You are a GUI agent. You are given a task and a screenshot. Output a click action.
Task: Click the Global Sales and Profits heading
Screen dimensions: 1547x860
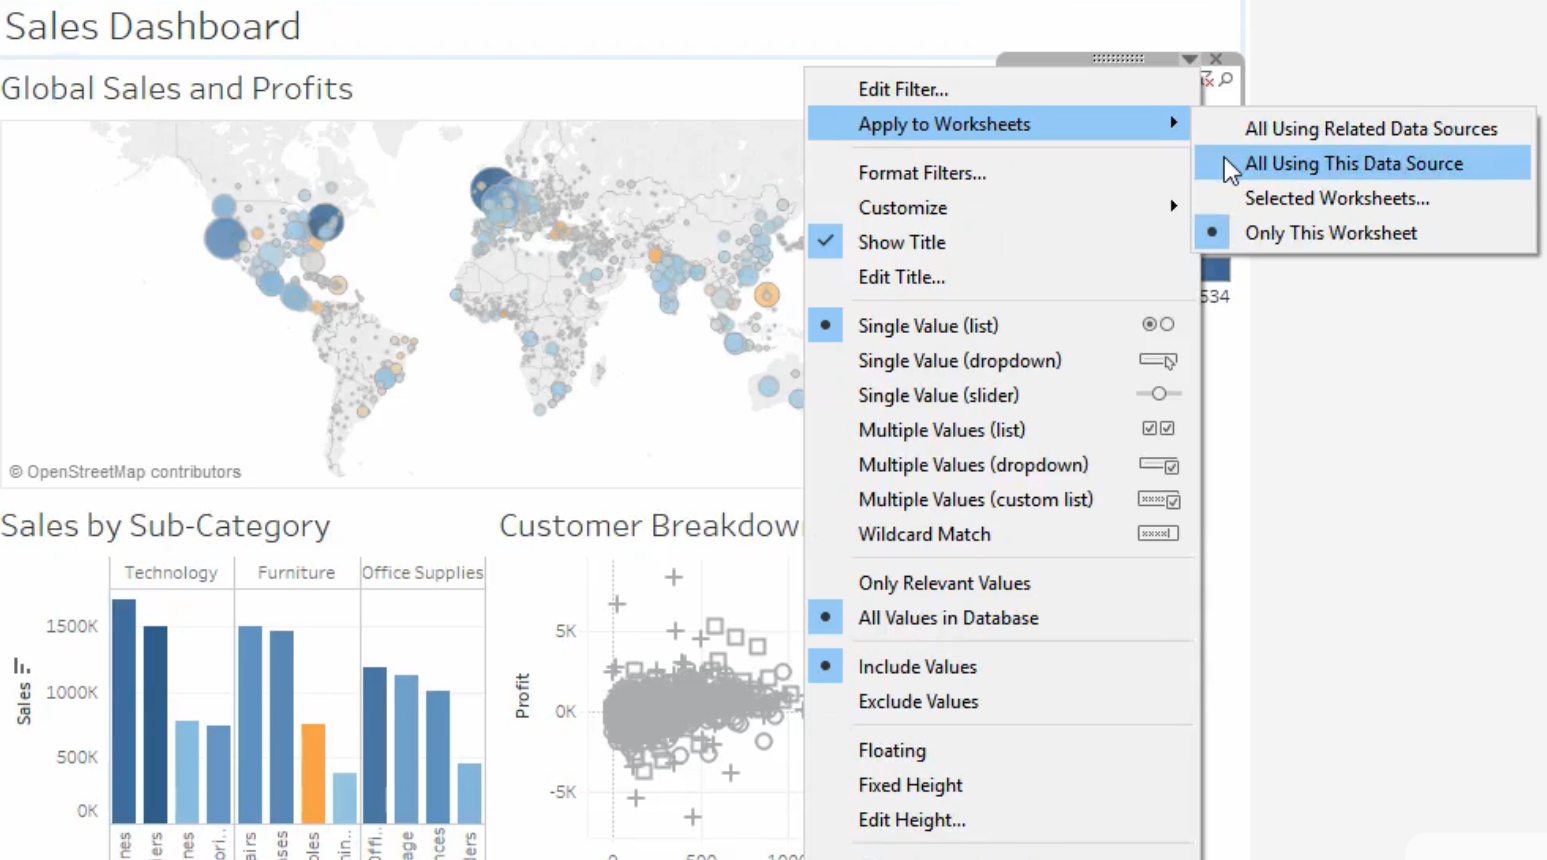click(x=177, y=89)
